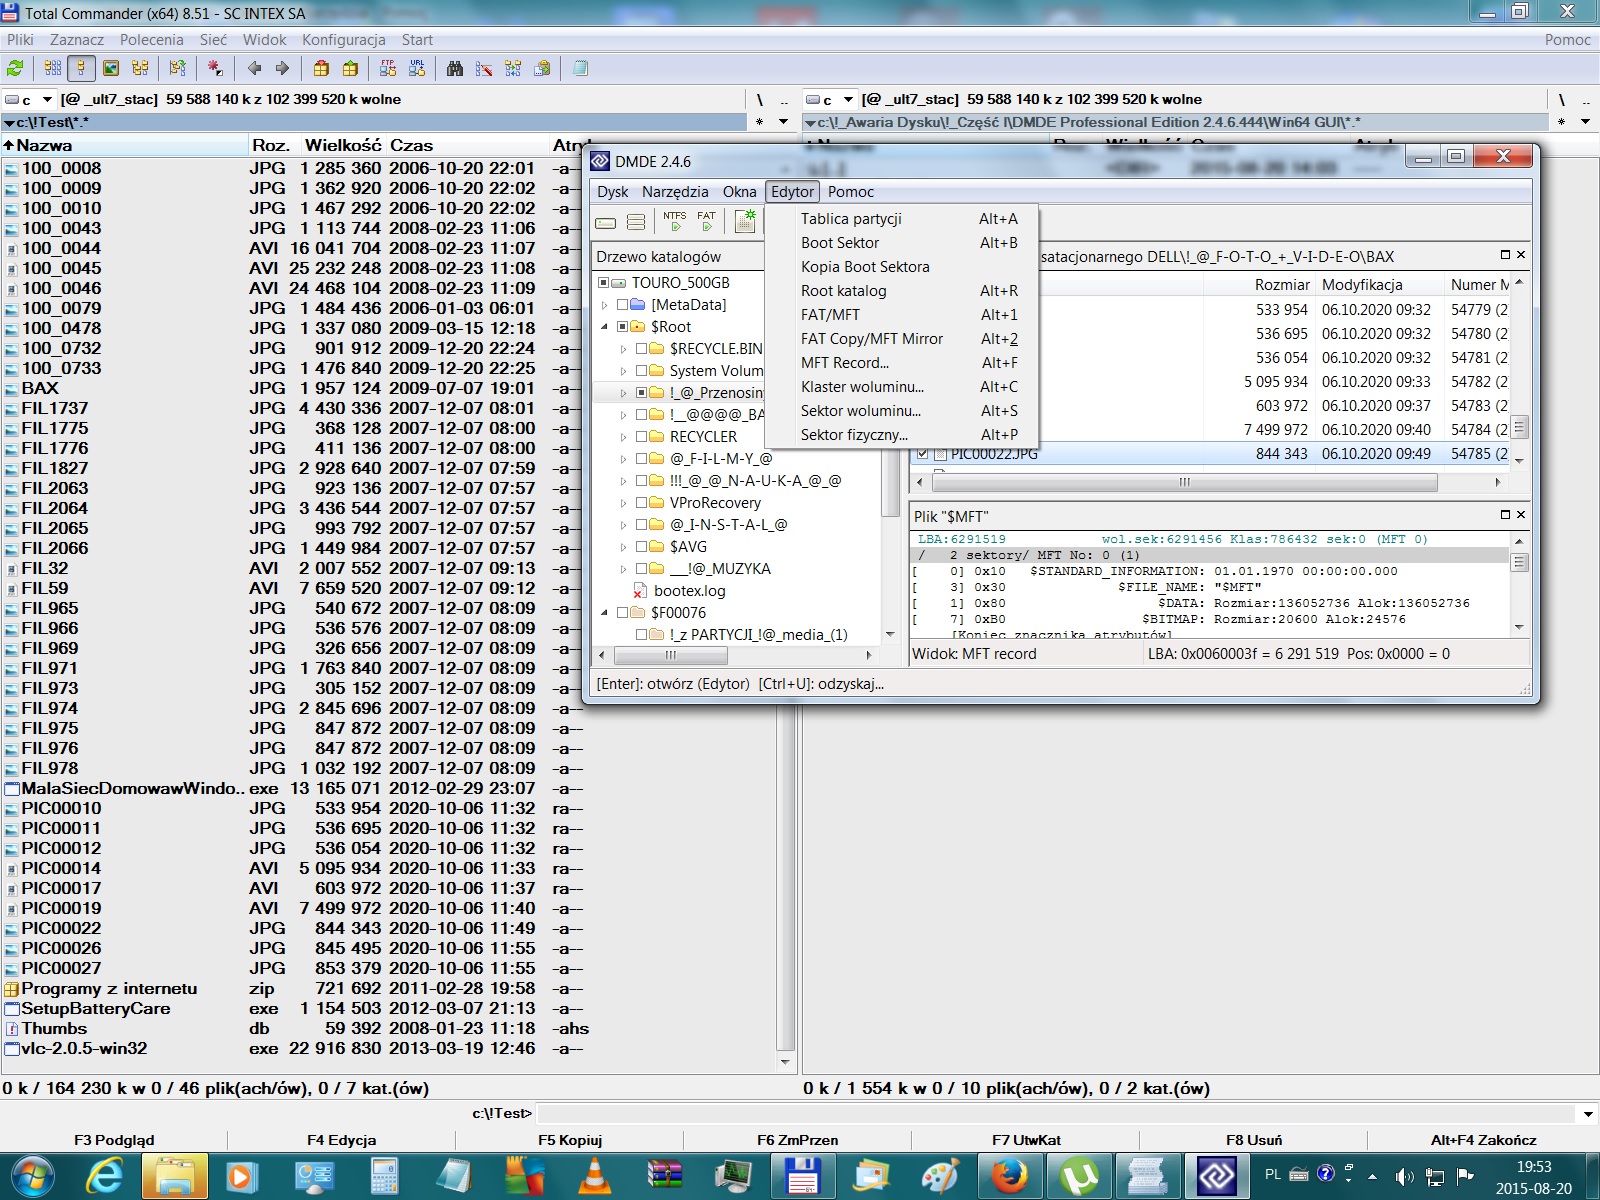Select Sektor fizyczny... in the Edytor menu
The image size is (1600, 1200).
902,435
